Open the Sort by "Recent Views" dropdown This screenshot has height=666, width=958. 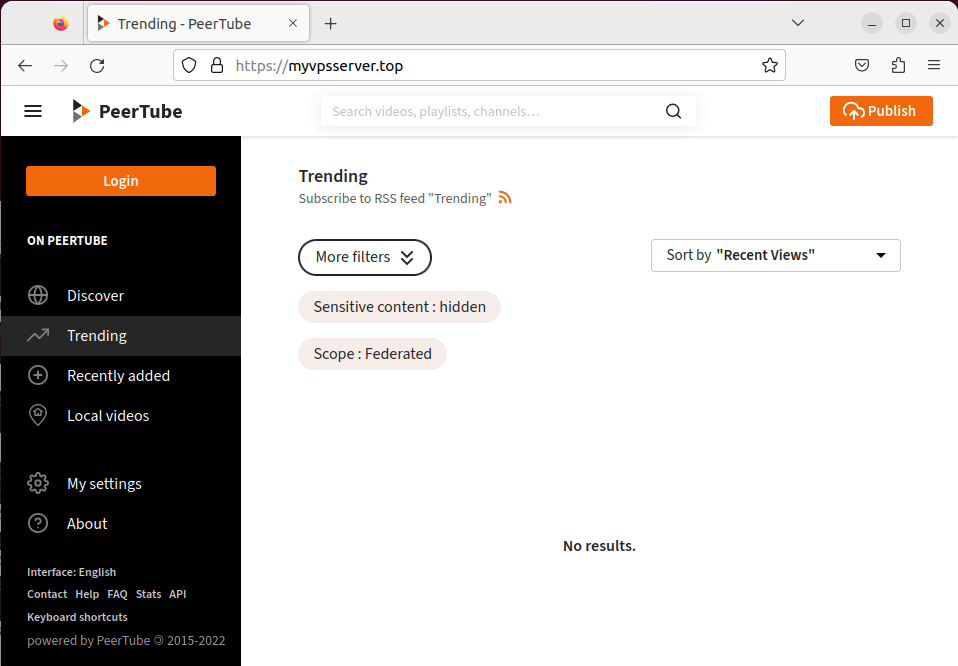tap(775, 255)
